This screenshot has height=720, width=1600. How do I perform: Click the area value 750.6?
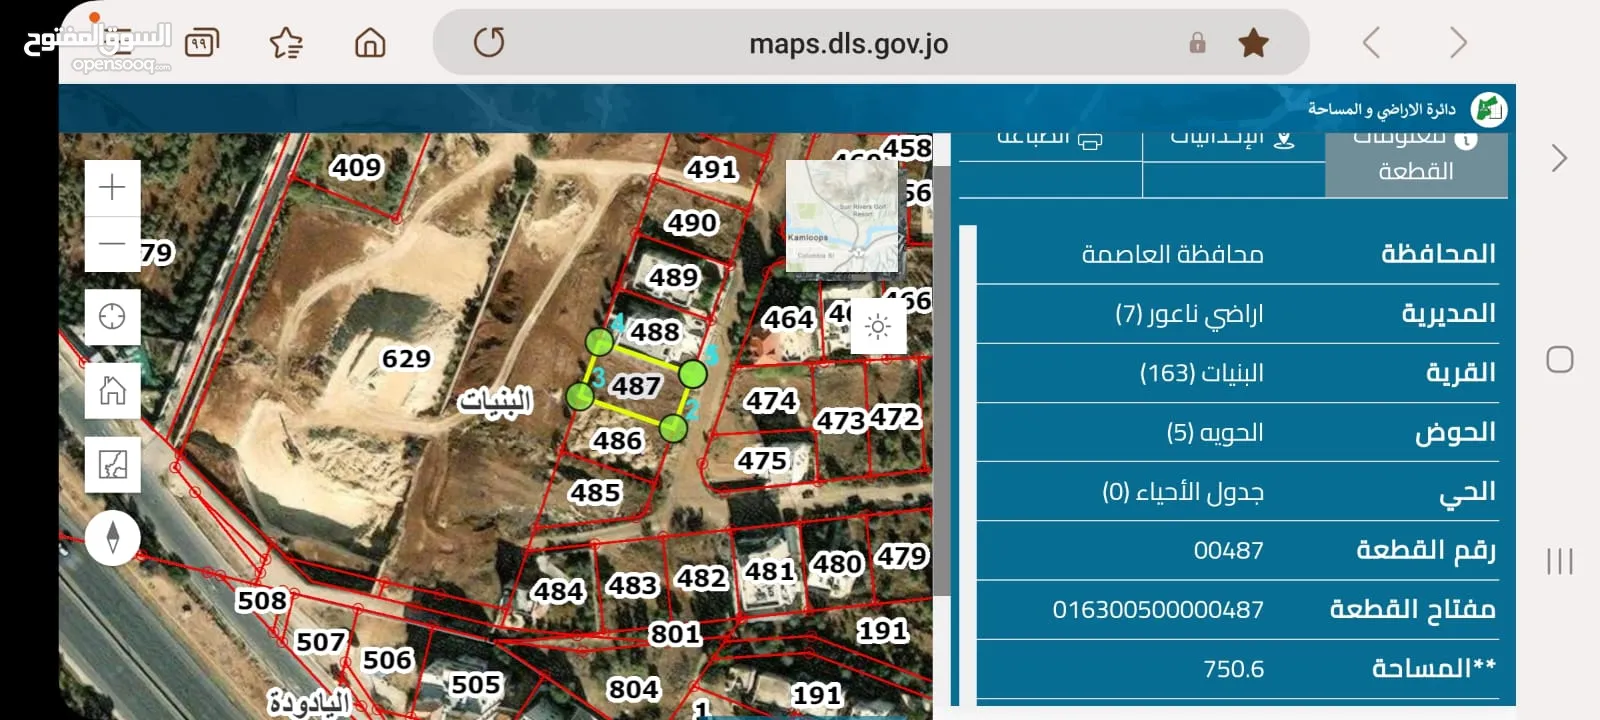1234,668
